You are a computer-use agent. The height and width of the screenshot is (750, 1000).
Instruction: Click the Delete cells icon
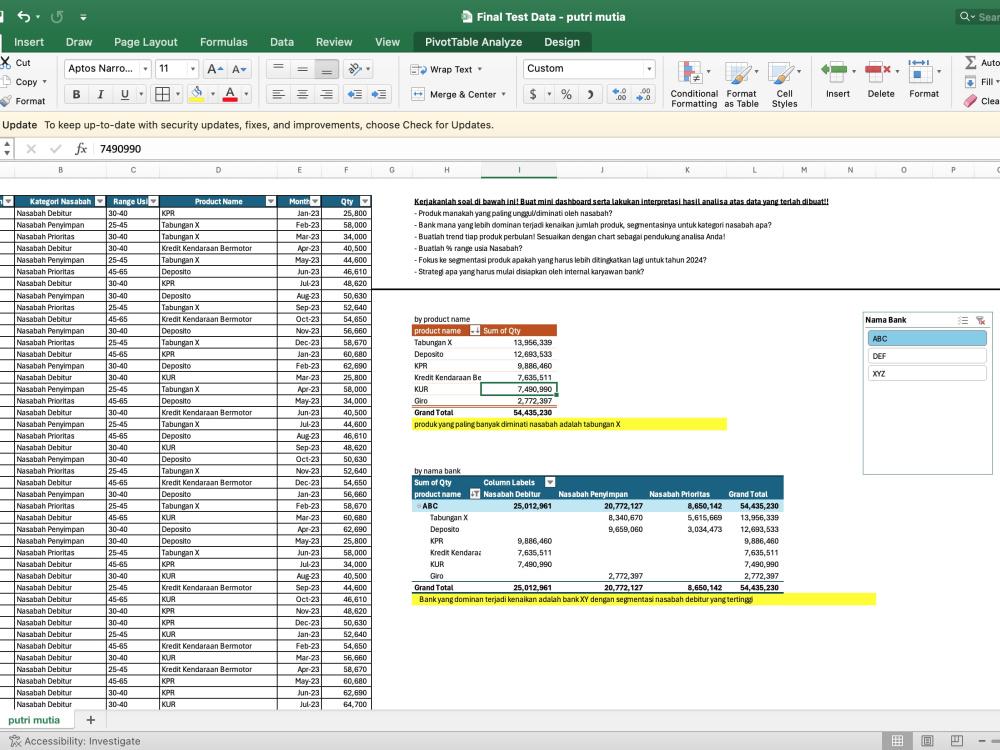[x=878, y=71]
